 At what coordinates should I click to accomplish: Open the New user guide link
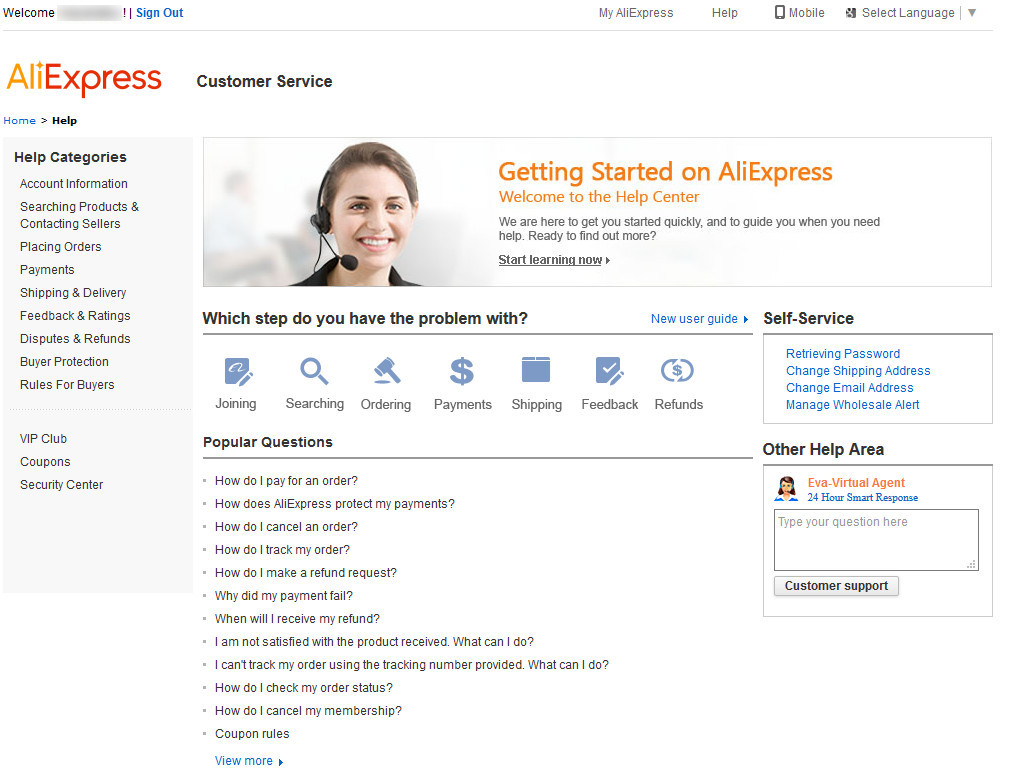tap(699, 319)
